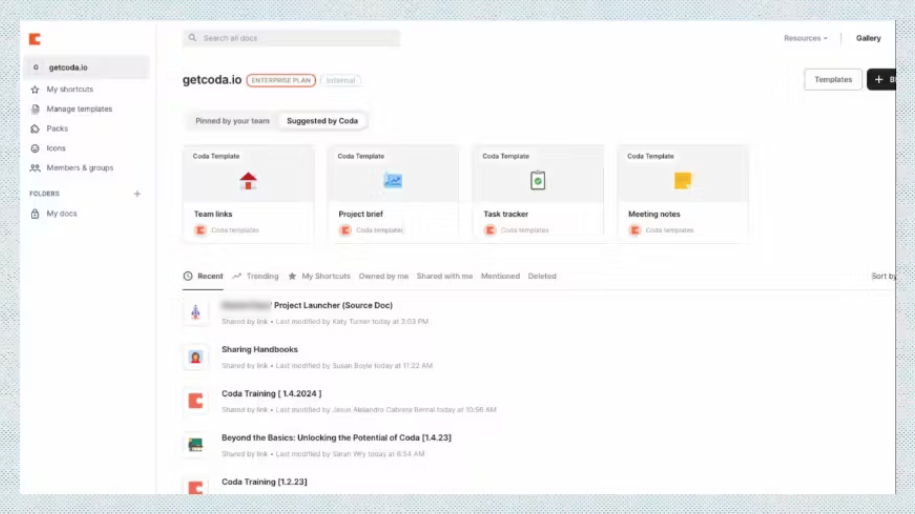Select getcoda.io workspace in sidebar
Screen dimensions: 915x514
point(86,68)
